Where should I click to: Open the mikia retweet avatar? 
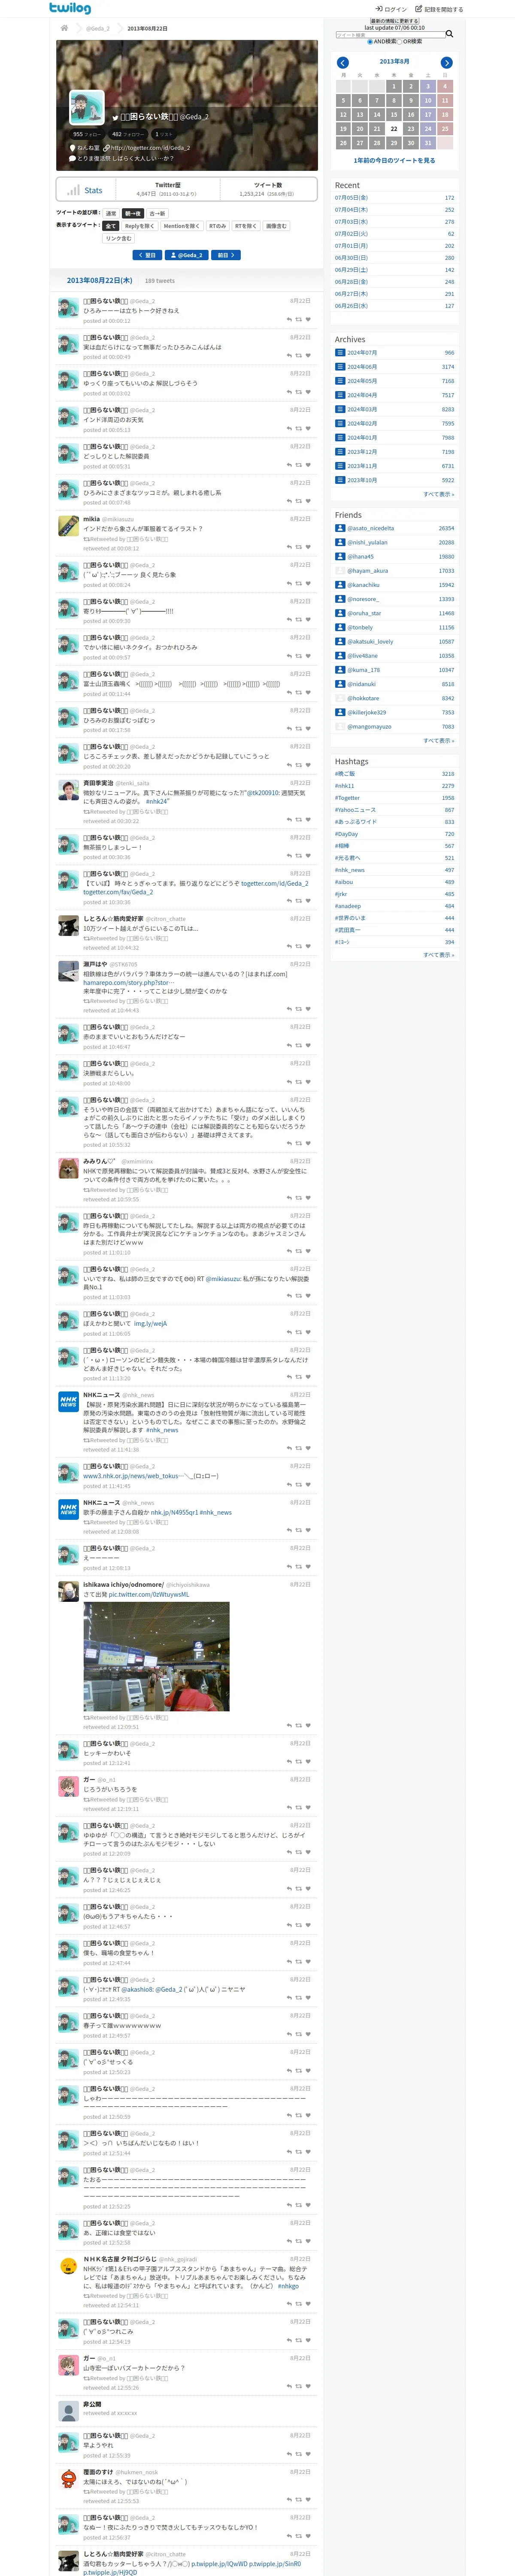tap(68, 526)
